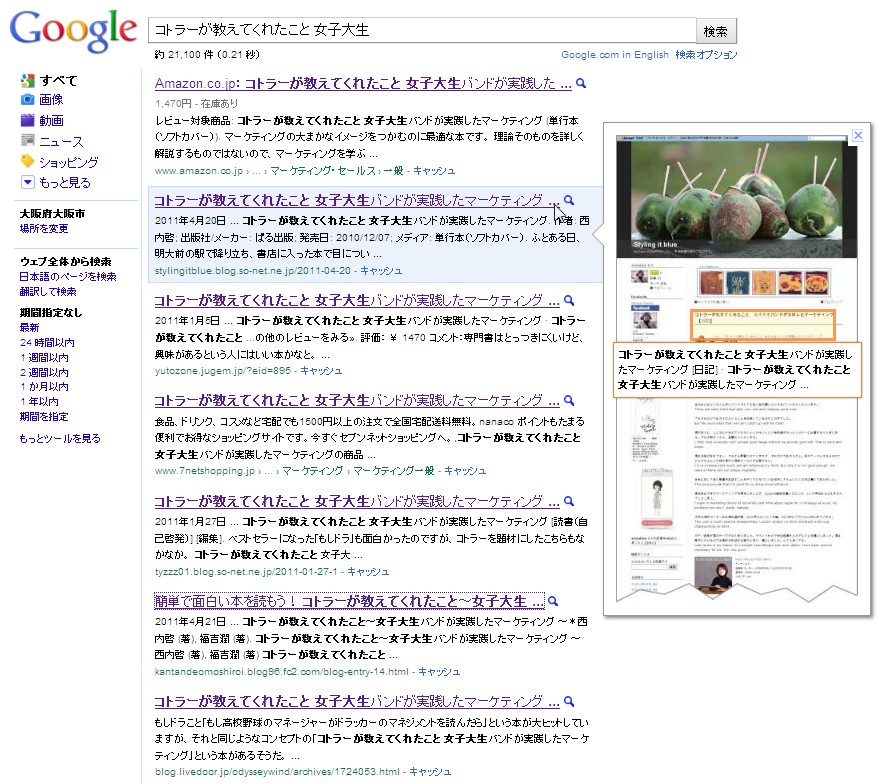Screen dimensions: 882x784
Task: Open preview magnifier for Amazon.co.jp result
Action: click(581, 84)
